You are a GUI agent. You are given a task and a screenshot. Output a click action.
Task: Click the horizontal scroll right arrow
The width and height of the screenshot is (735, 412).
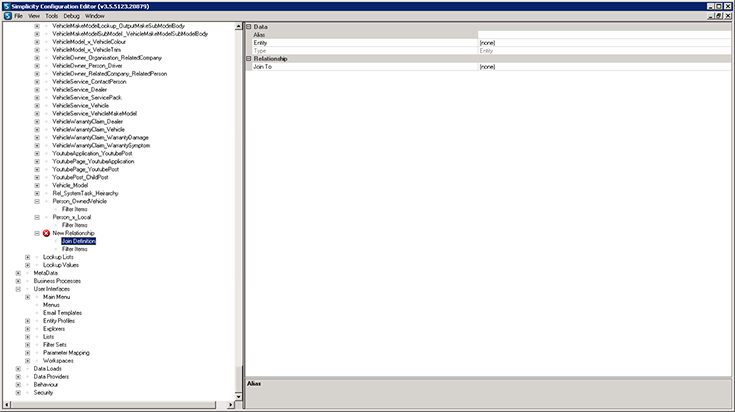pyautogui.click(x=230, y=405)
